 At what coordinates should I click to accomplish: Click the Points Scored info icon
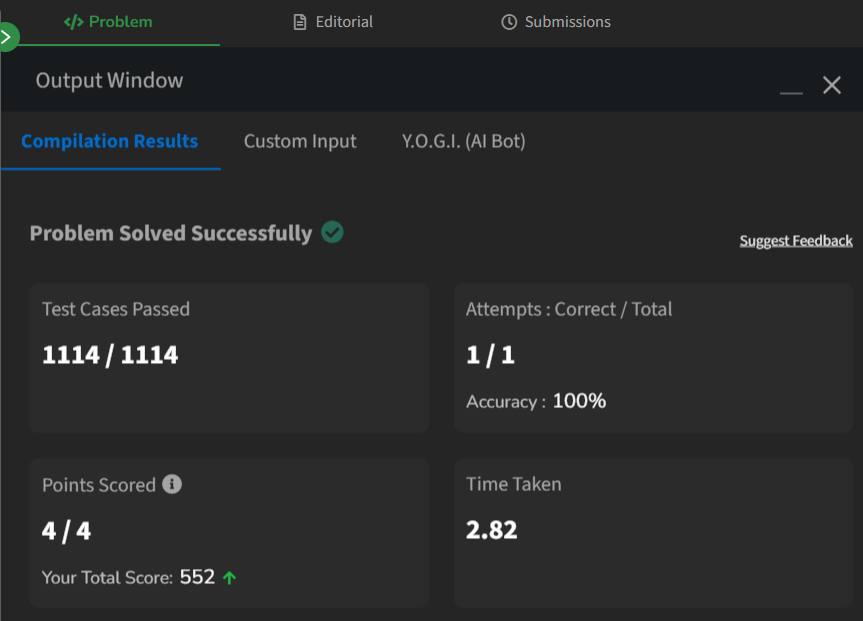tap(172, 484)
